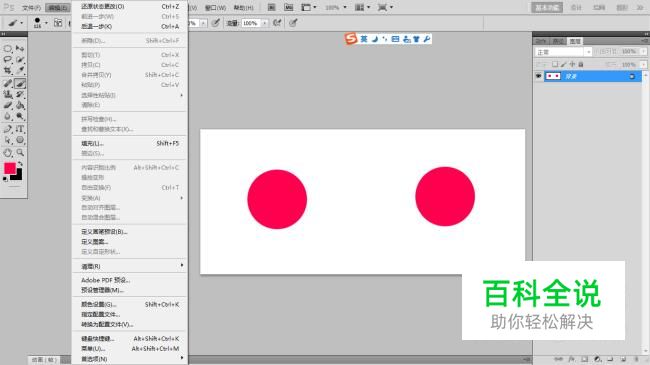Choose 还原状态更改(O) from the menu
This screenshot has width=650, height=365.
(129, 6)
